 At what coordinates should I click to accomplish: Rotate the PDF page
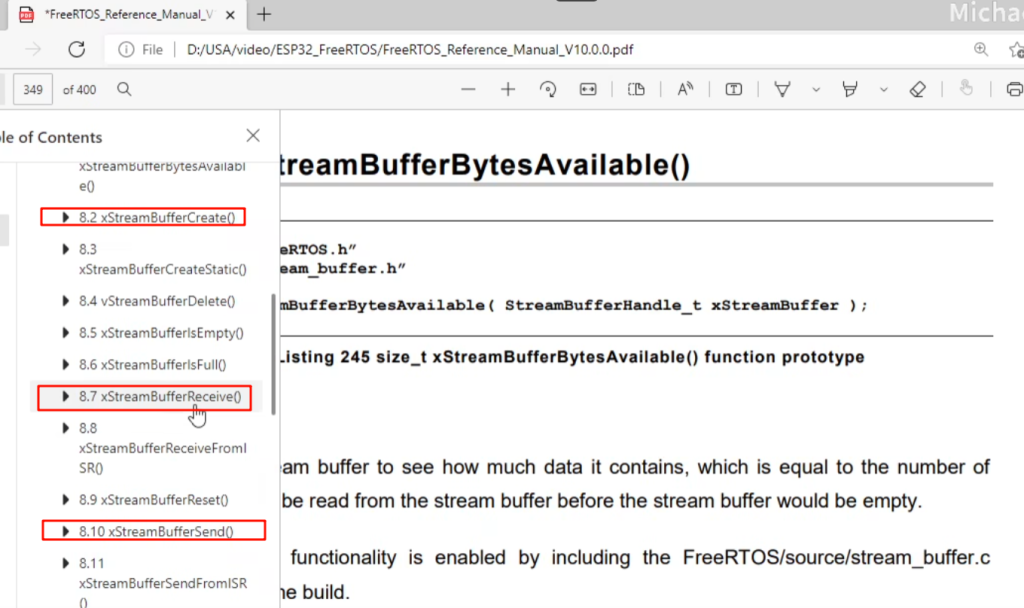coord(548,89)
